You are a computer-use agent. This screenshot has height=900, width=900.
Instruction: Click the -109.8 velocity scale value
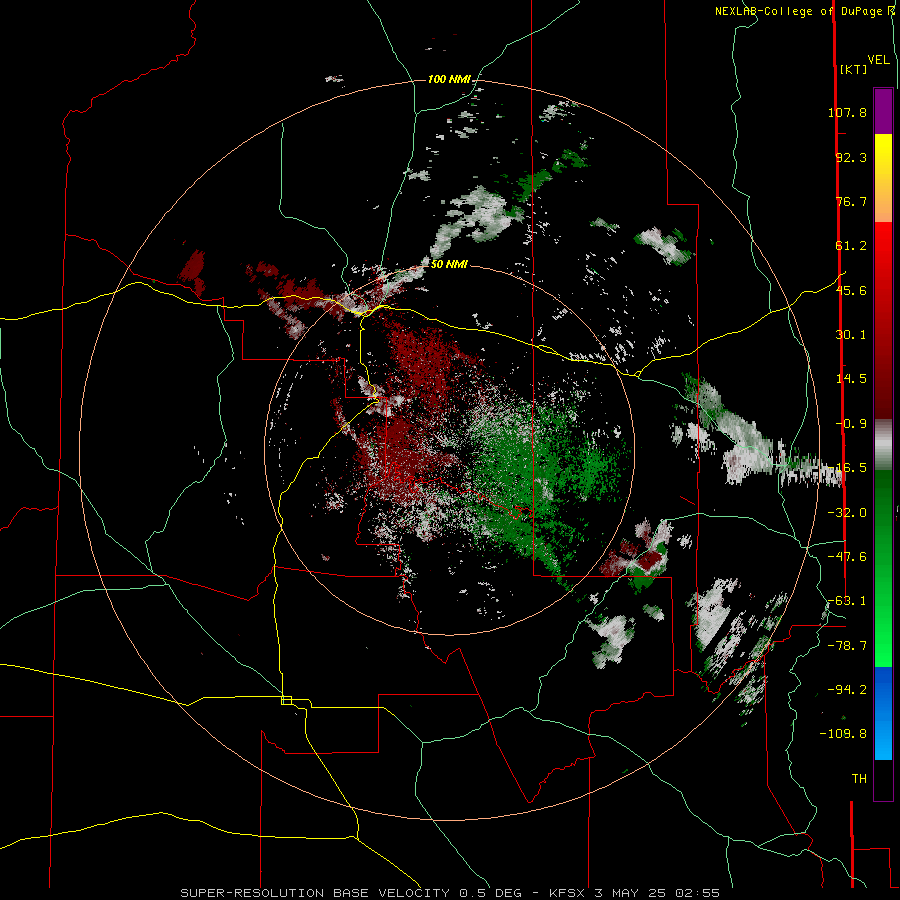tap(843, 734)
